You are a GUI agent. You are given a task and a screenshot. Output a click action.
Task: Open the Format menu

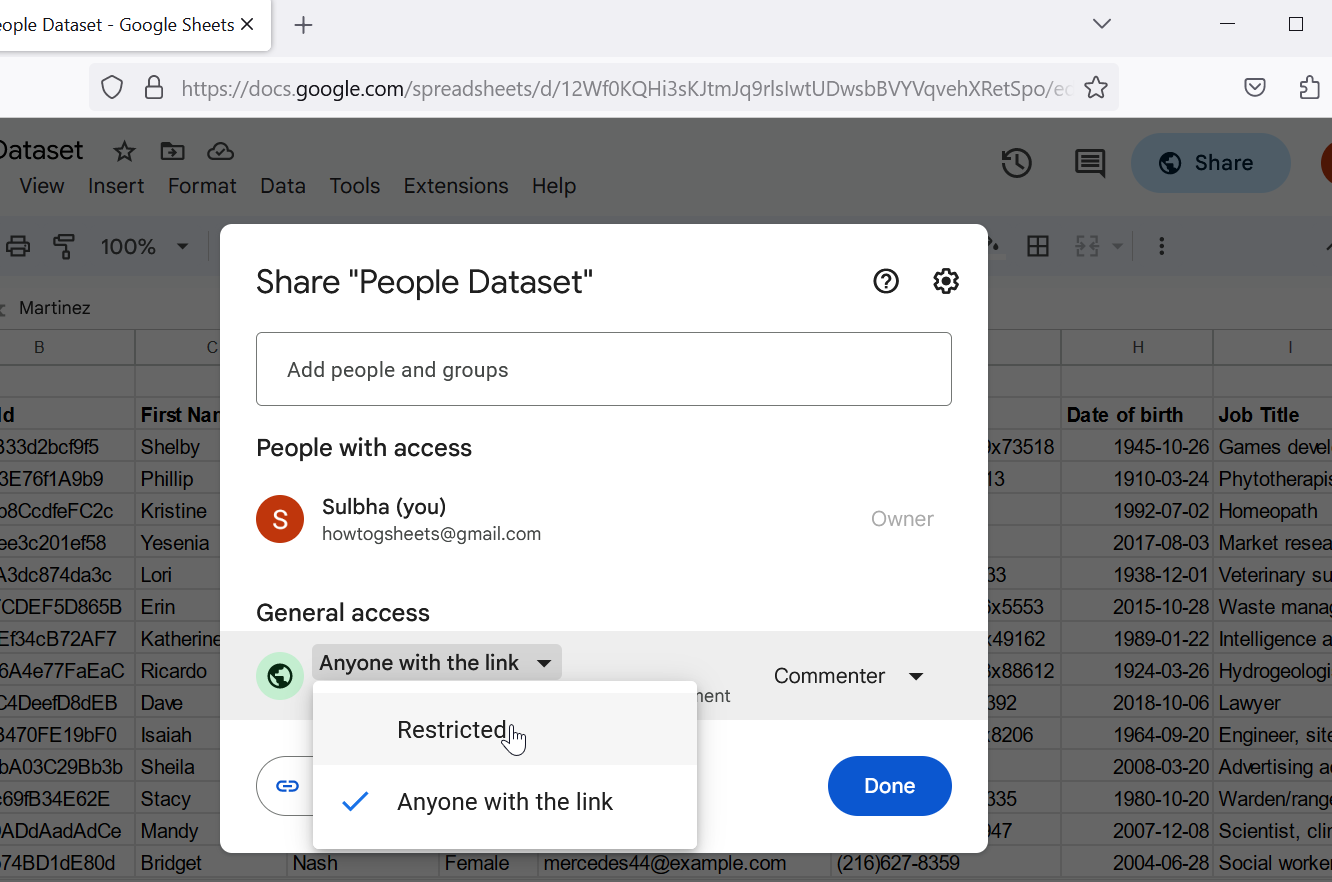pos(202,186)
